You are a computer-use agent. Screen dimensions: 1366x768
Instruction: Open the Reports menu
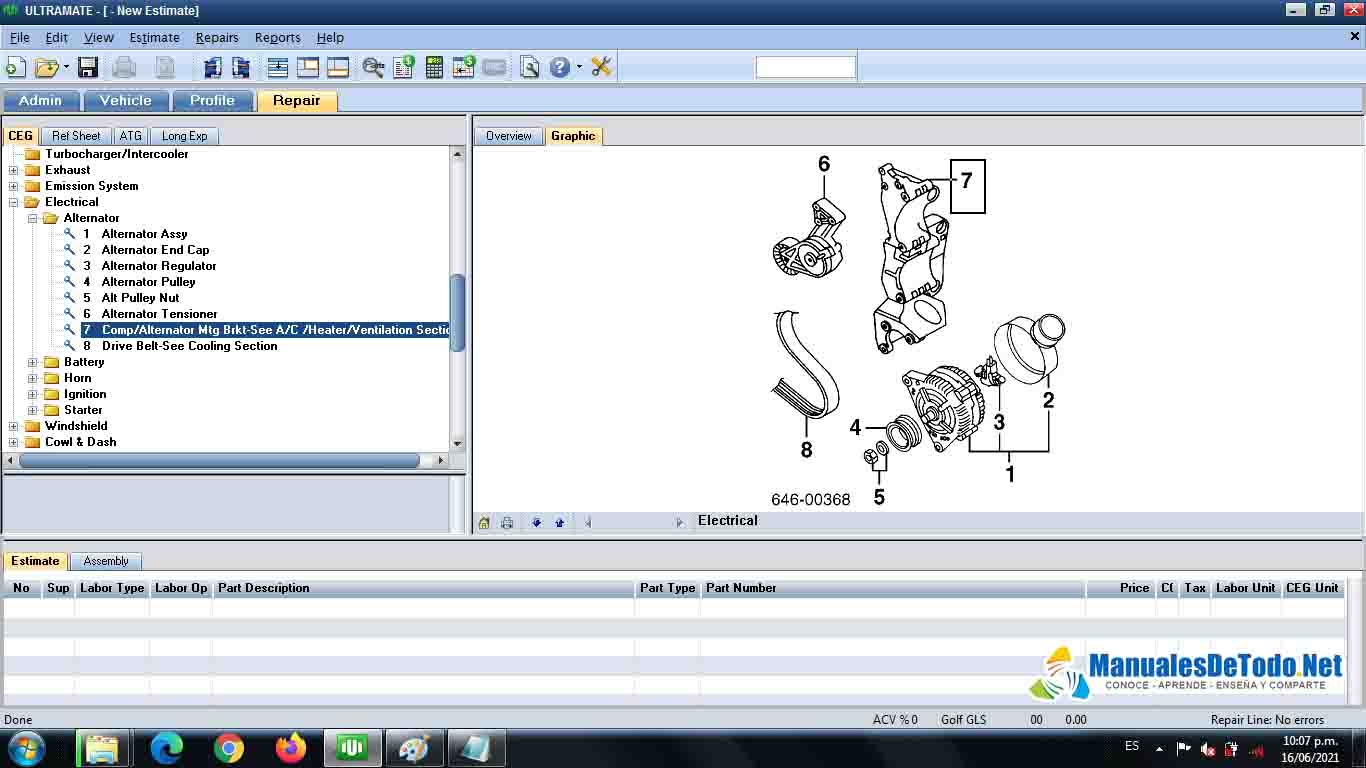click(x=278, y=37)
